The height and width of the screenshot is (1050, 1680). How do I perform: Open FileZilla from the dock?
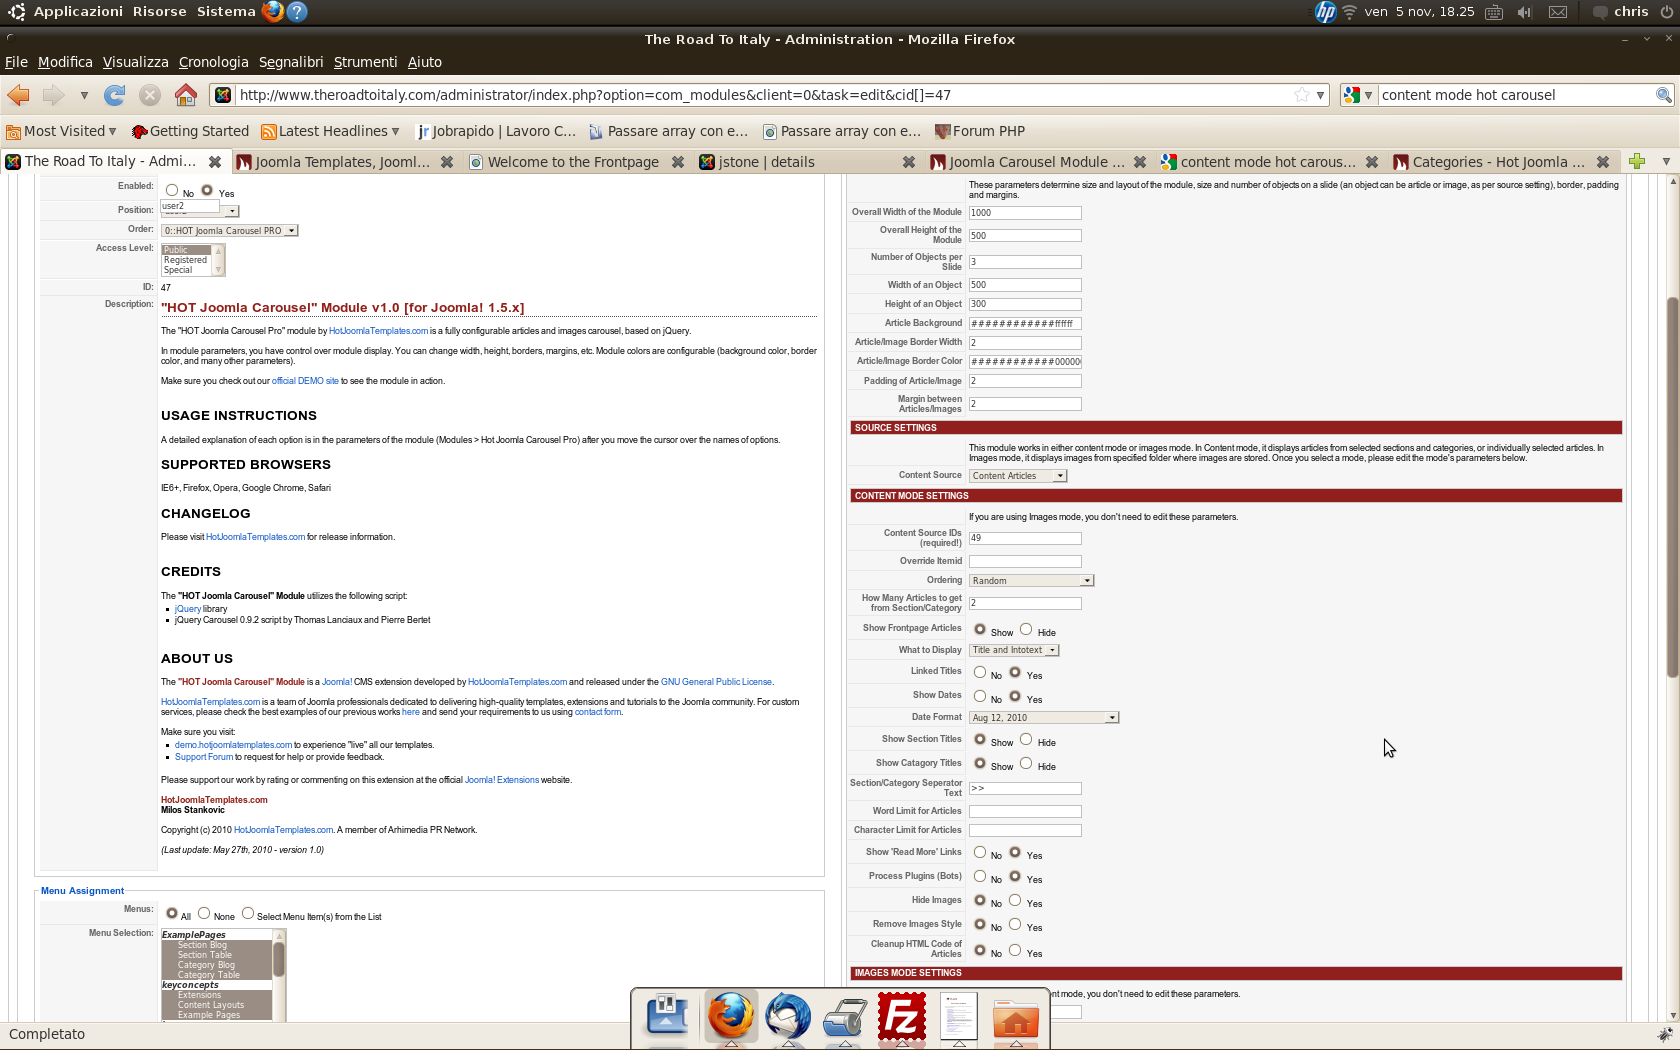point(902,1016)
